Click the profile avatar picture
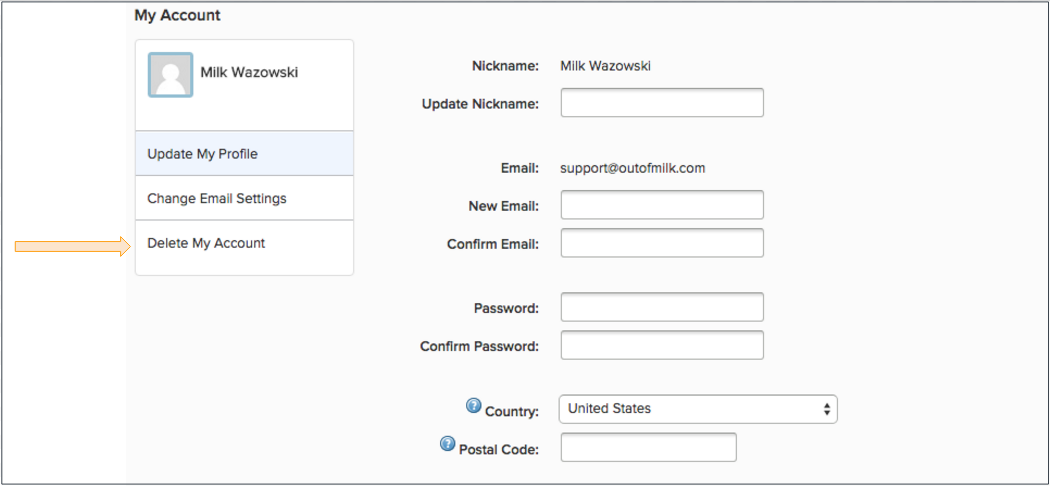Image resolution: width=1050 pixels, height=486 pixels. pyautogui.click(x=170, y=75)
